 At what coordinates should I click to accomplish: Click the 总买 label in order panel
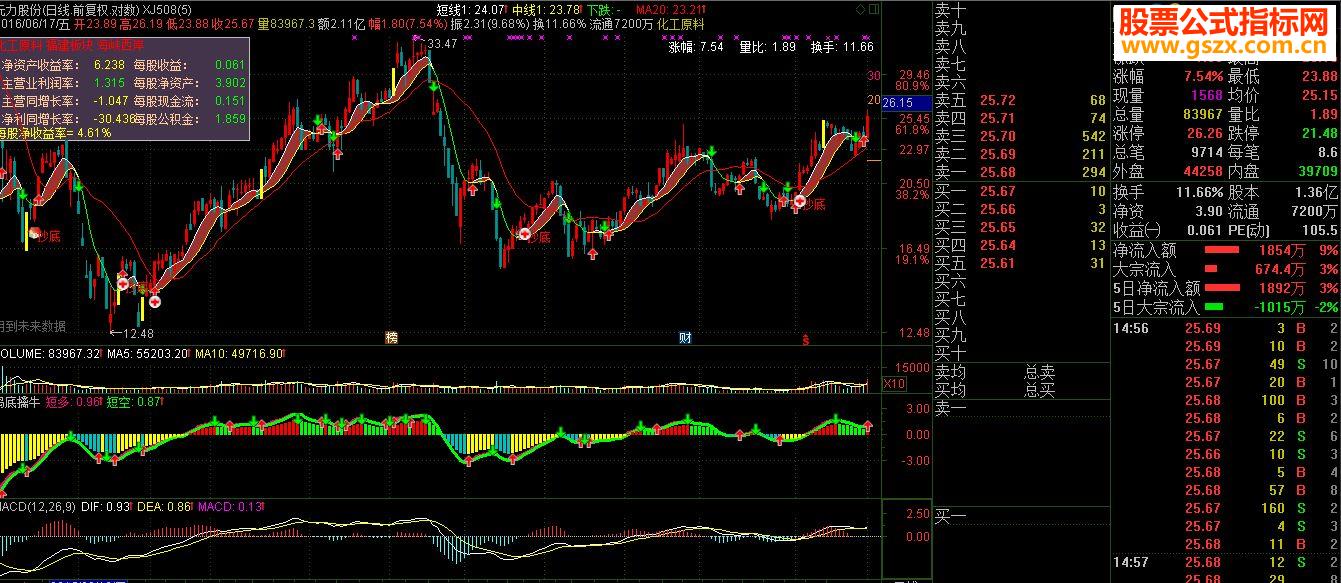[x=1040, y=390]
